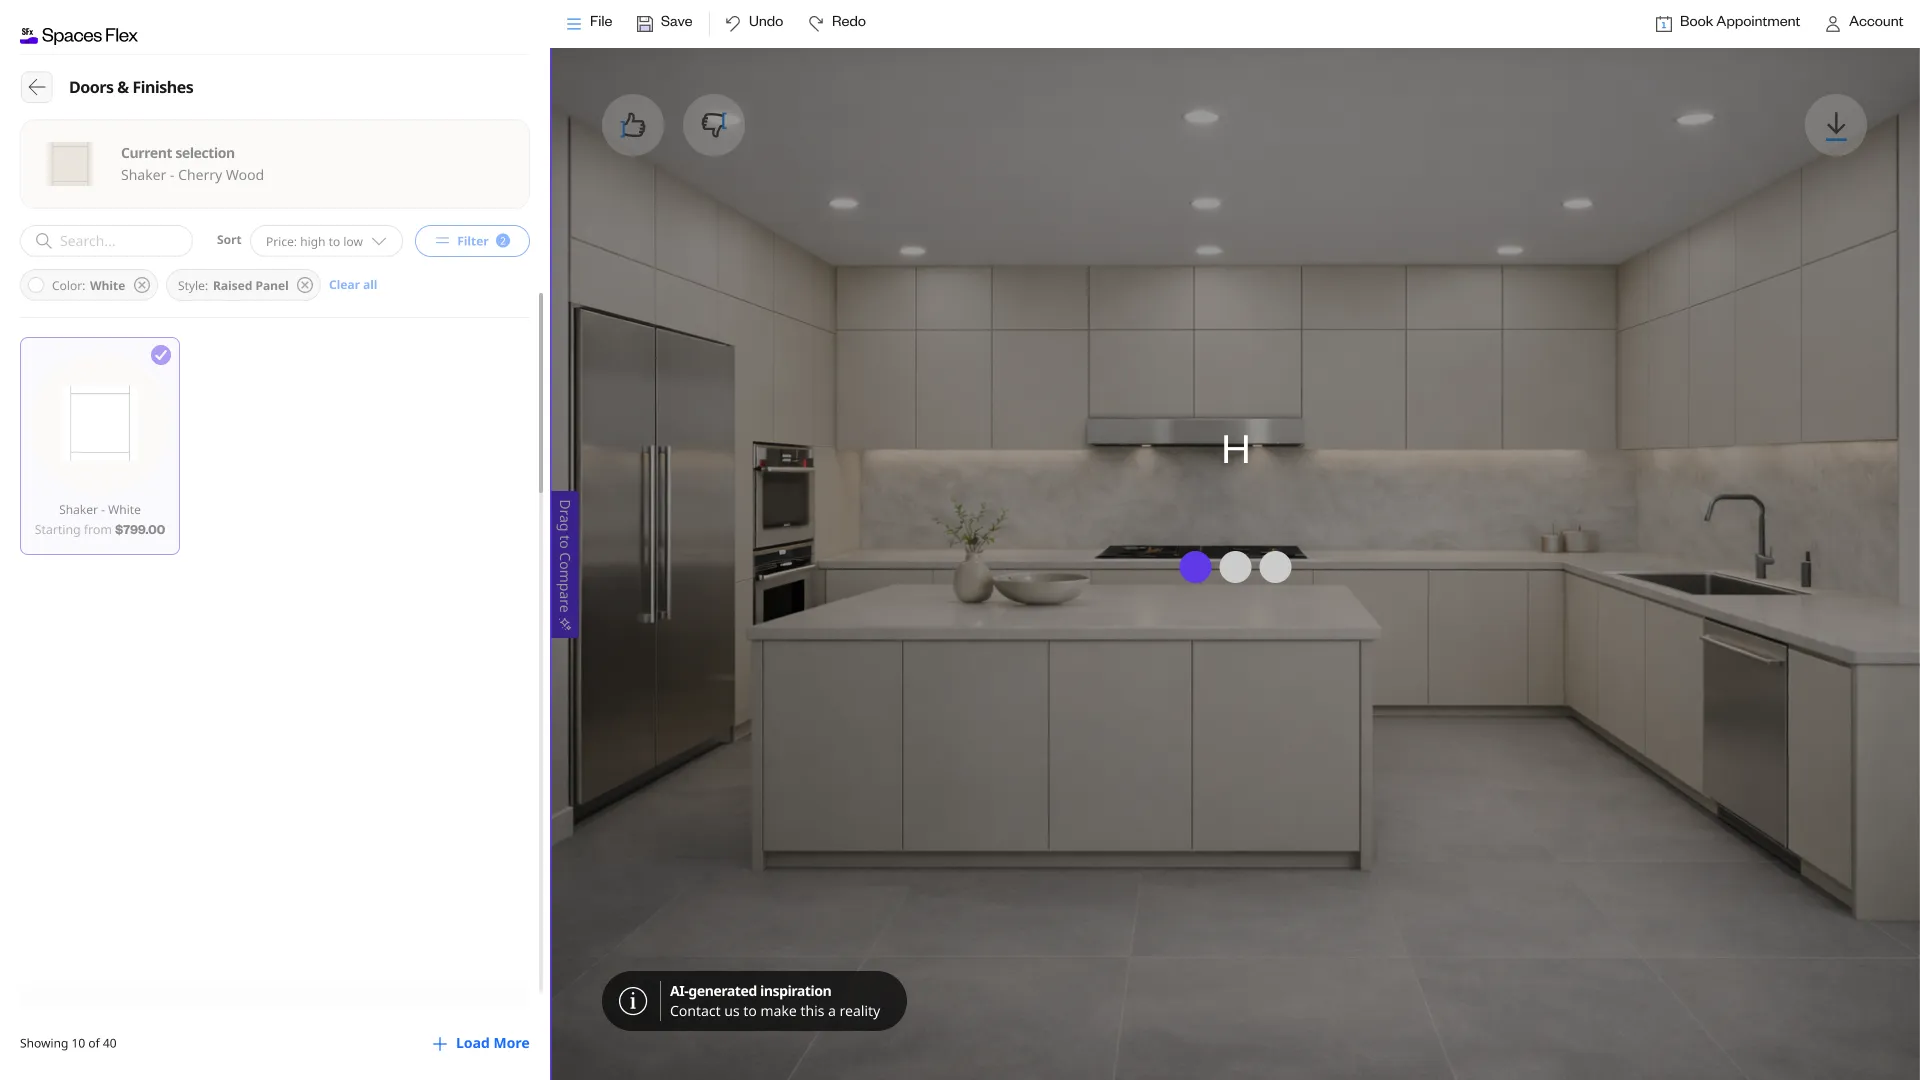Click the 'Doors & Finishes' heading
Viewport: 1920px width, 1080px height.
[x=131, y=87]
